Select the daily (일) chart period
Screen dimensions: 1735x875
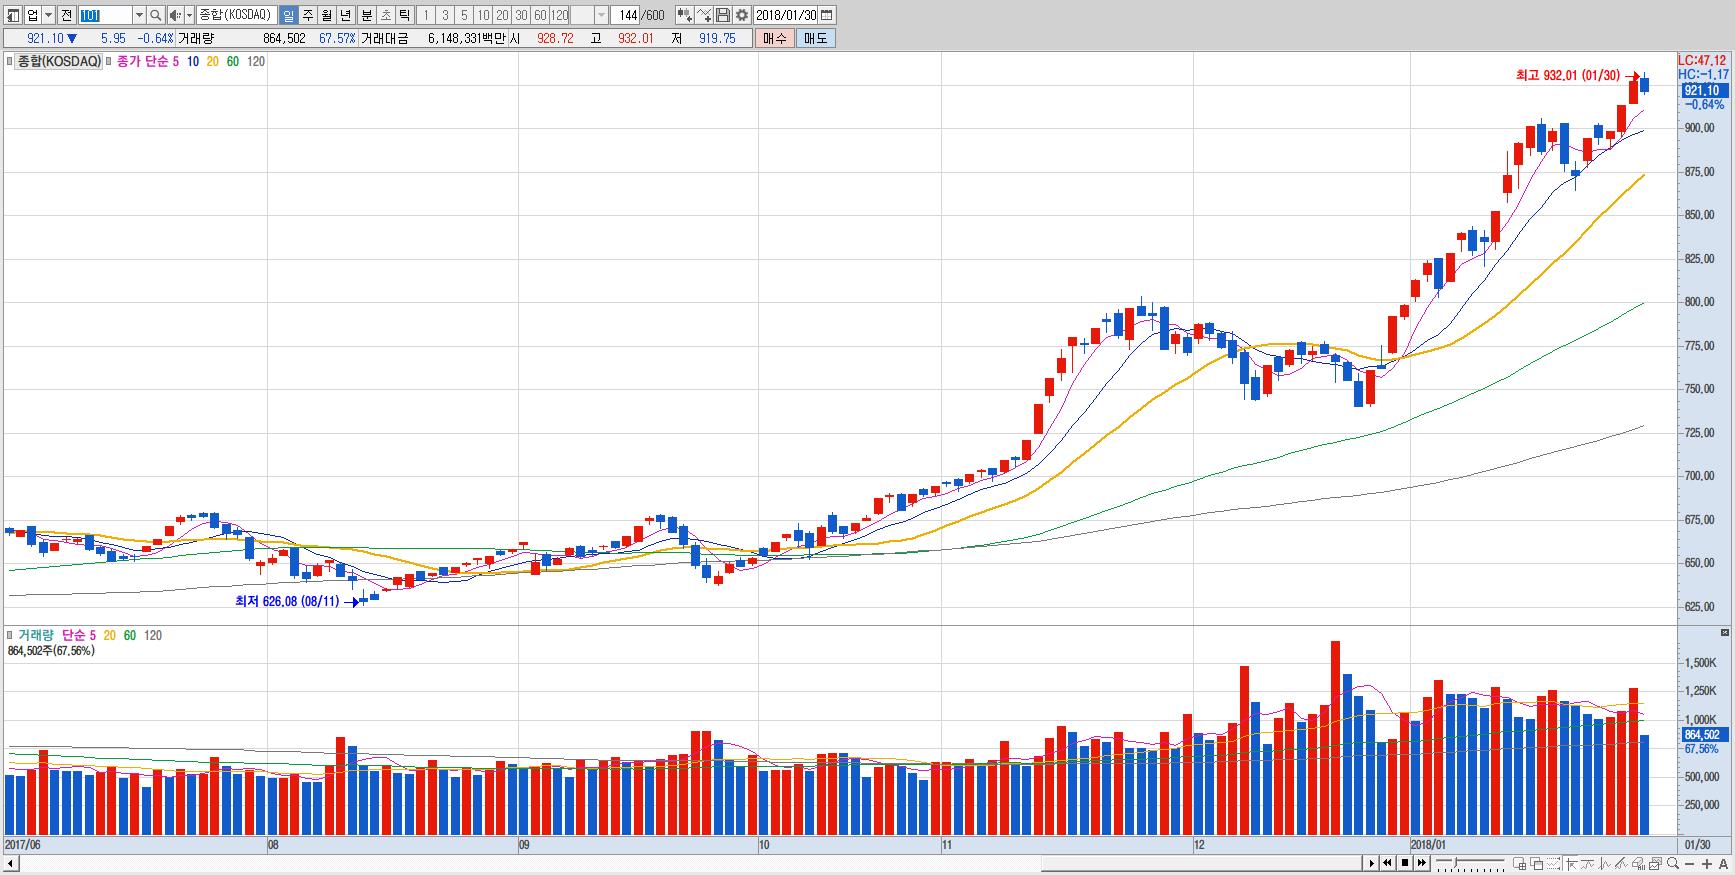pos(288,15)
